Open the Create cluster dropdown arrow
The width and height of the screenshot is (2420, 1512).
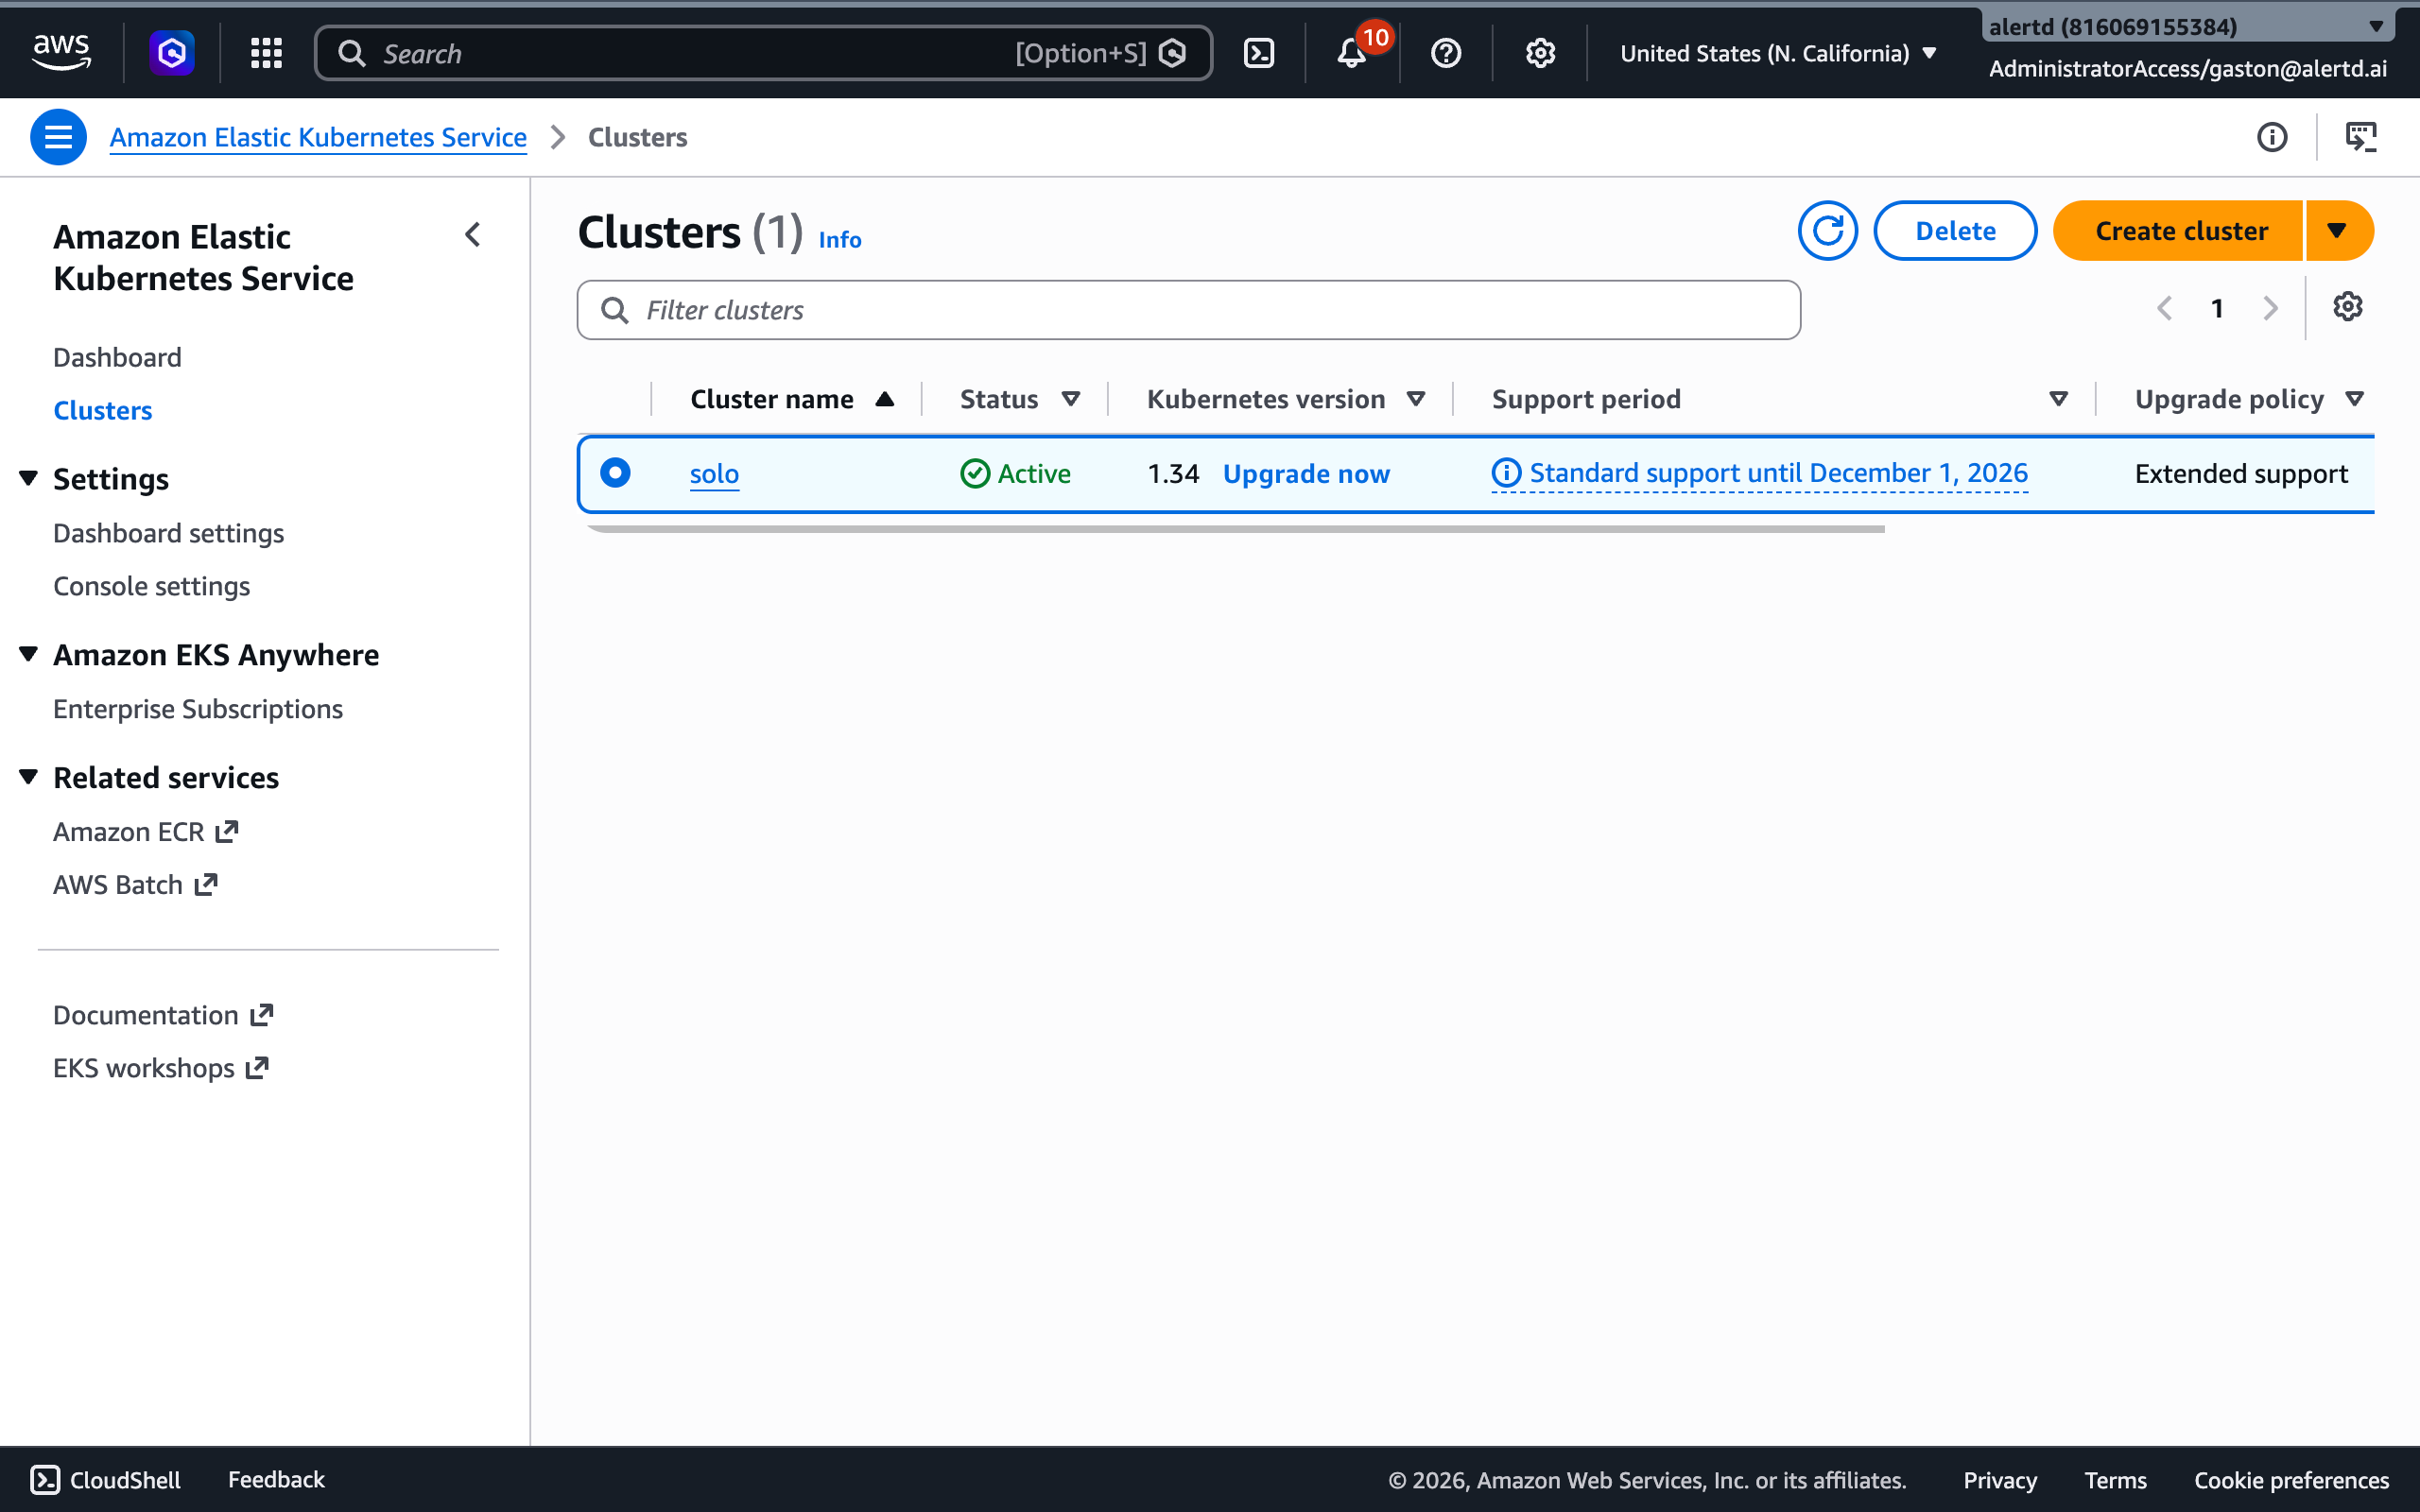(2338, 231)
